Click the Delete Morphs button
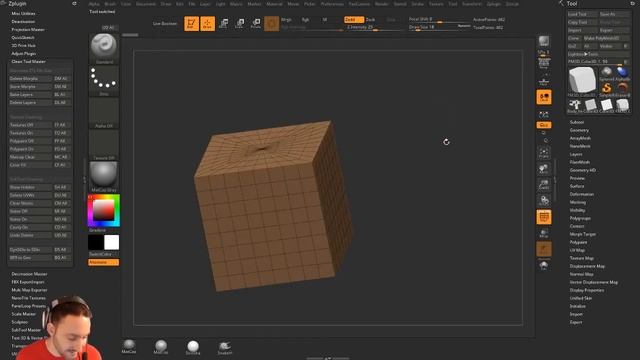Image resolution: width=640 pixels, height=360 pixels. click(31, 78)
